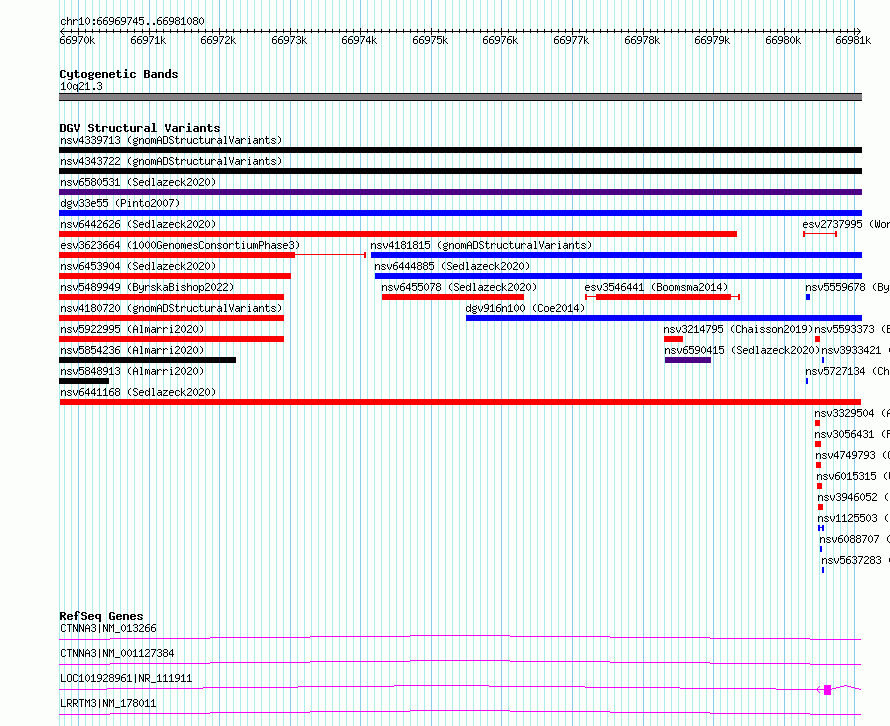Click the 66975k ruler tick label
Screen dimensions: 890x726
pyautogui.click(x=430, y=40)
